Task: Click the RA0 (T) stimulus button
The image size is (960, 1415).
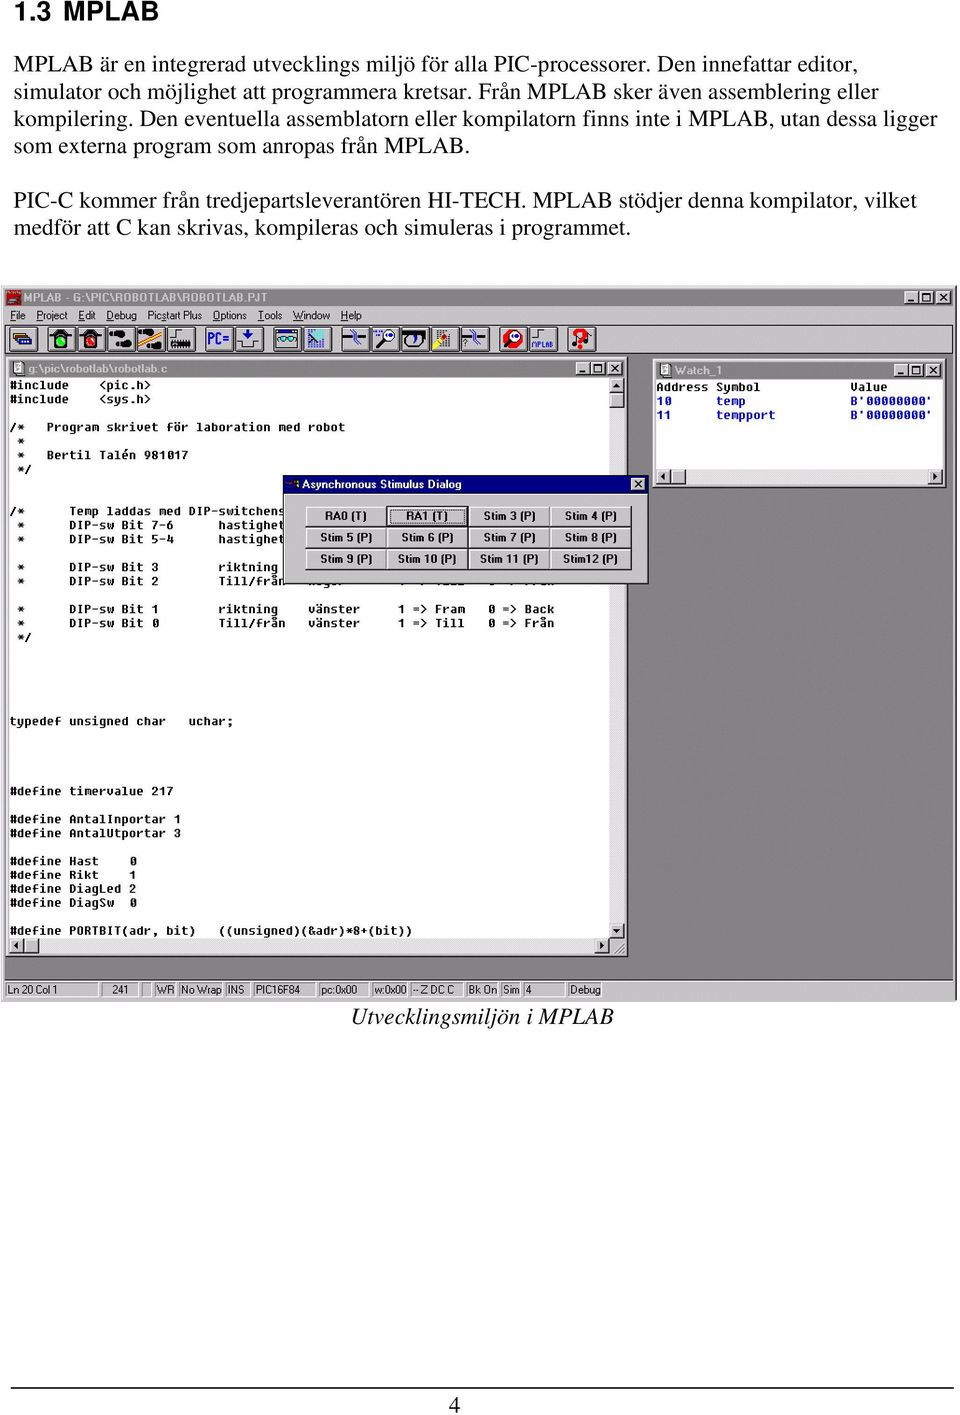Action: tap(346, 516)
